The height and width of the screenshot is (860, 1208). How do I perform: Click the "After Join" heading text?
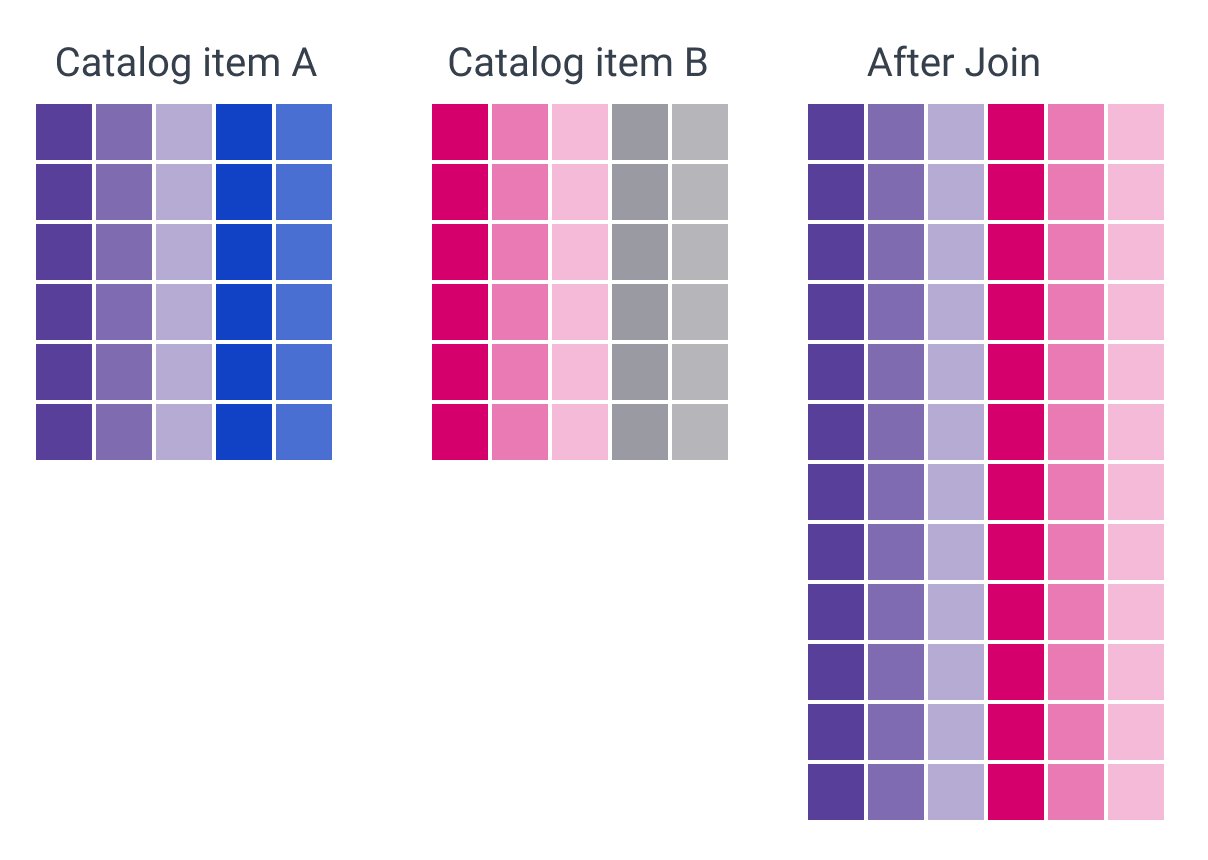[953, 63]
